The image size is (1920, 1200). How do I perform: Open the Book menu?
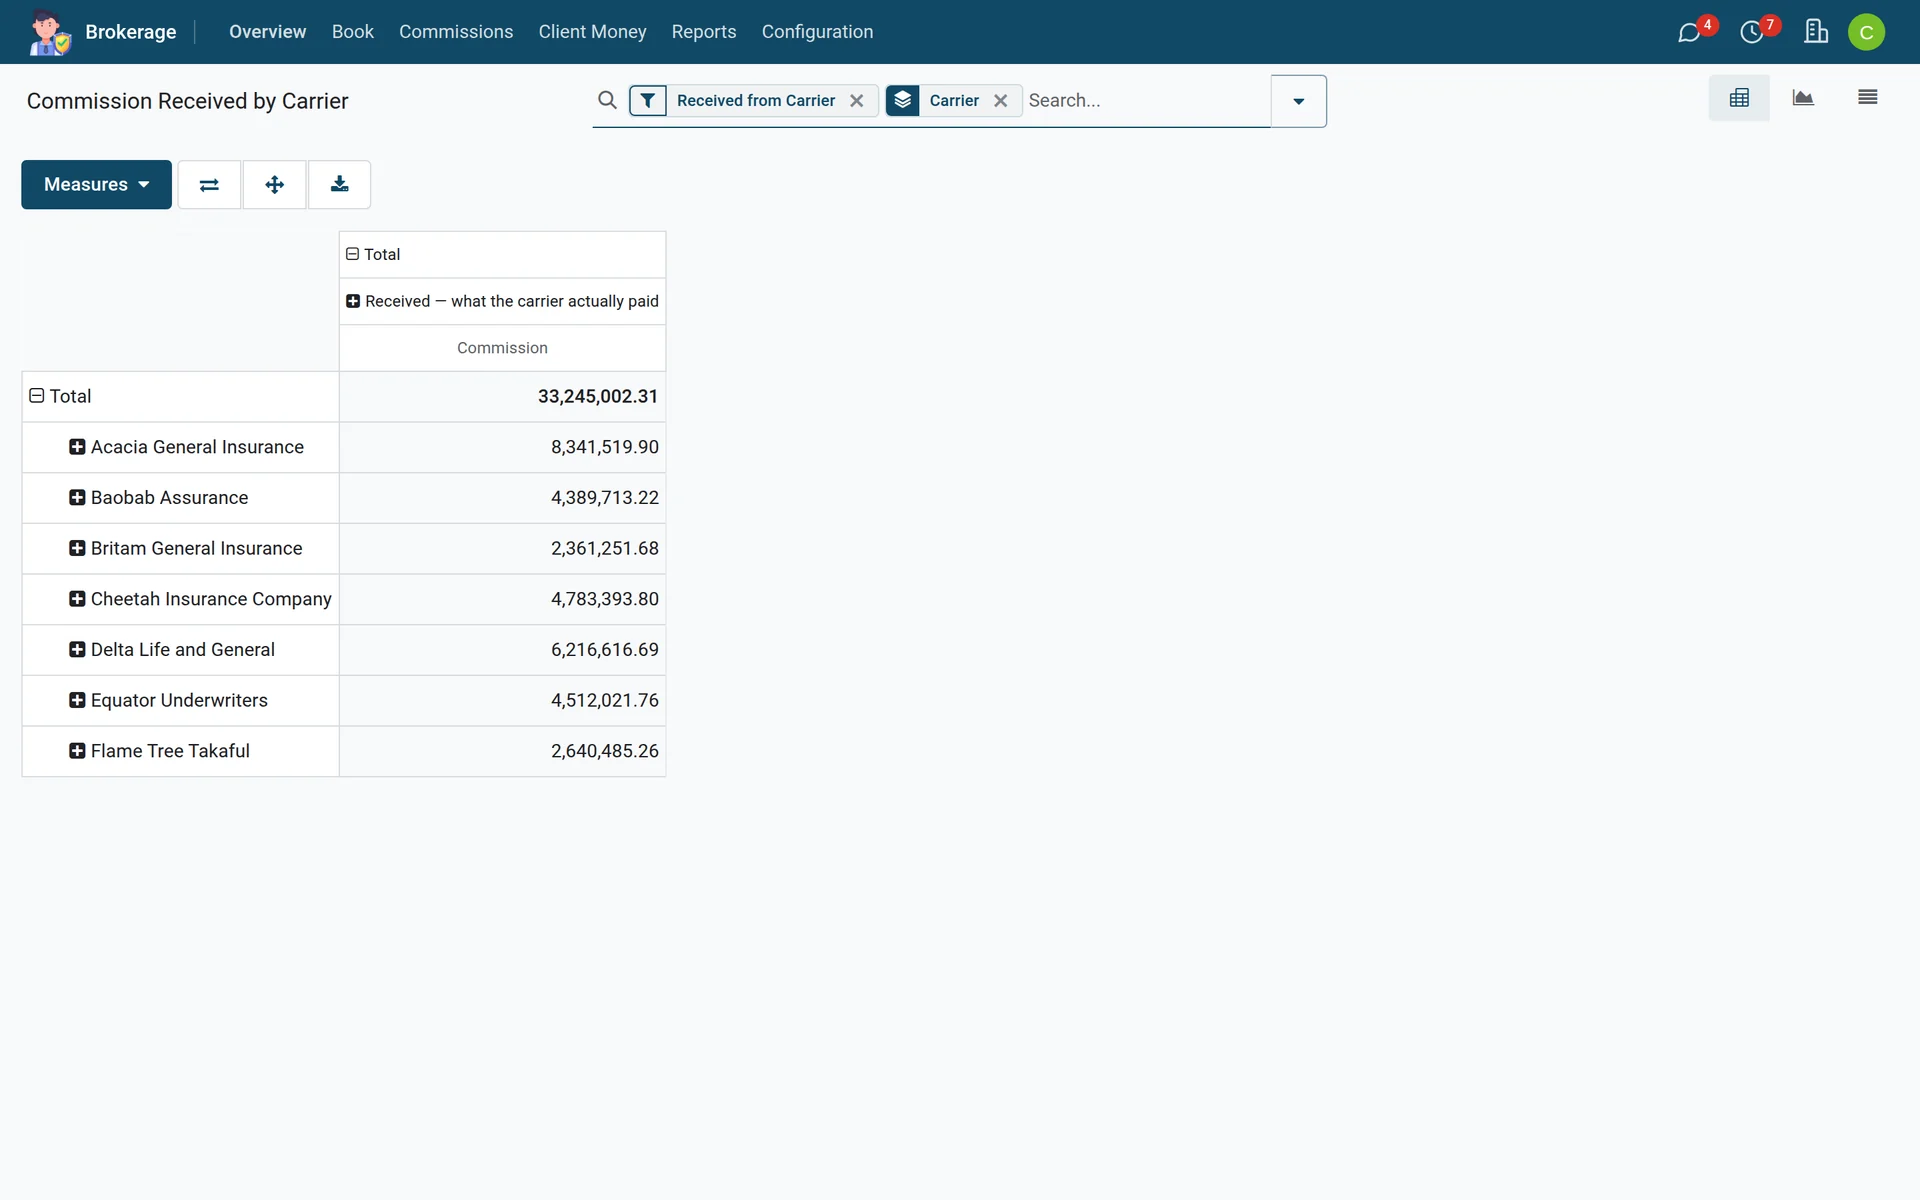click(352, 32)
